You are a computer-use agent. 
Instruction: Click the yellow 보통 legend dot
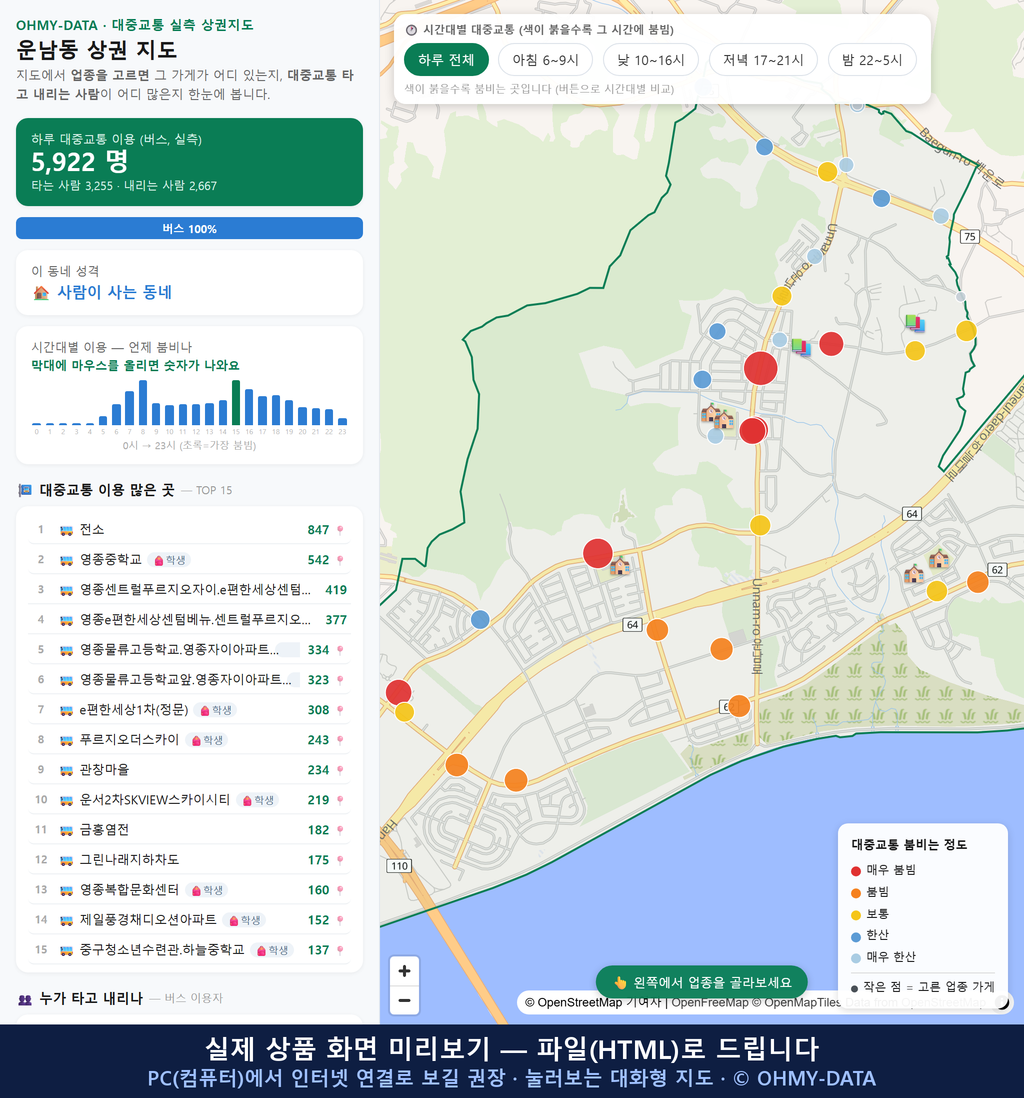click(855, 915)
